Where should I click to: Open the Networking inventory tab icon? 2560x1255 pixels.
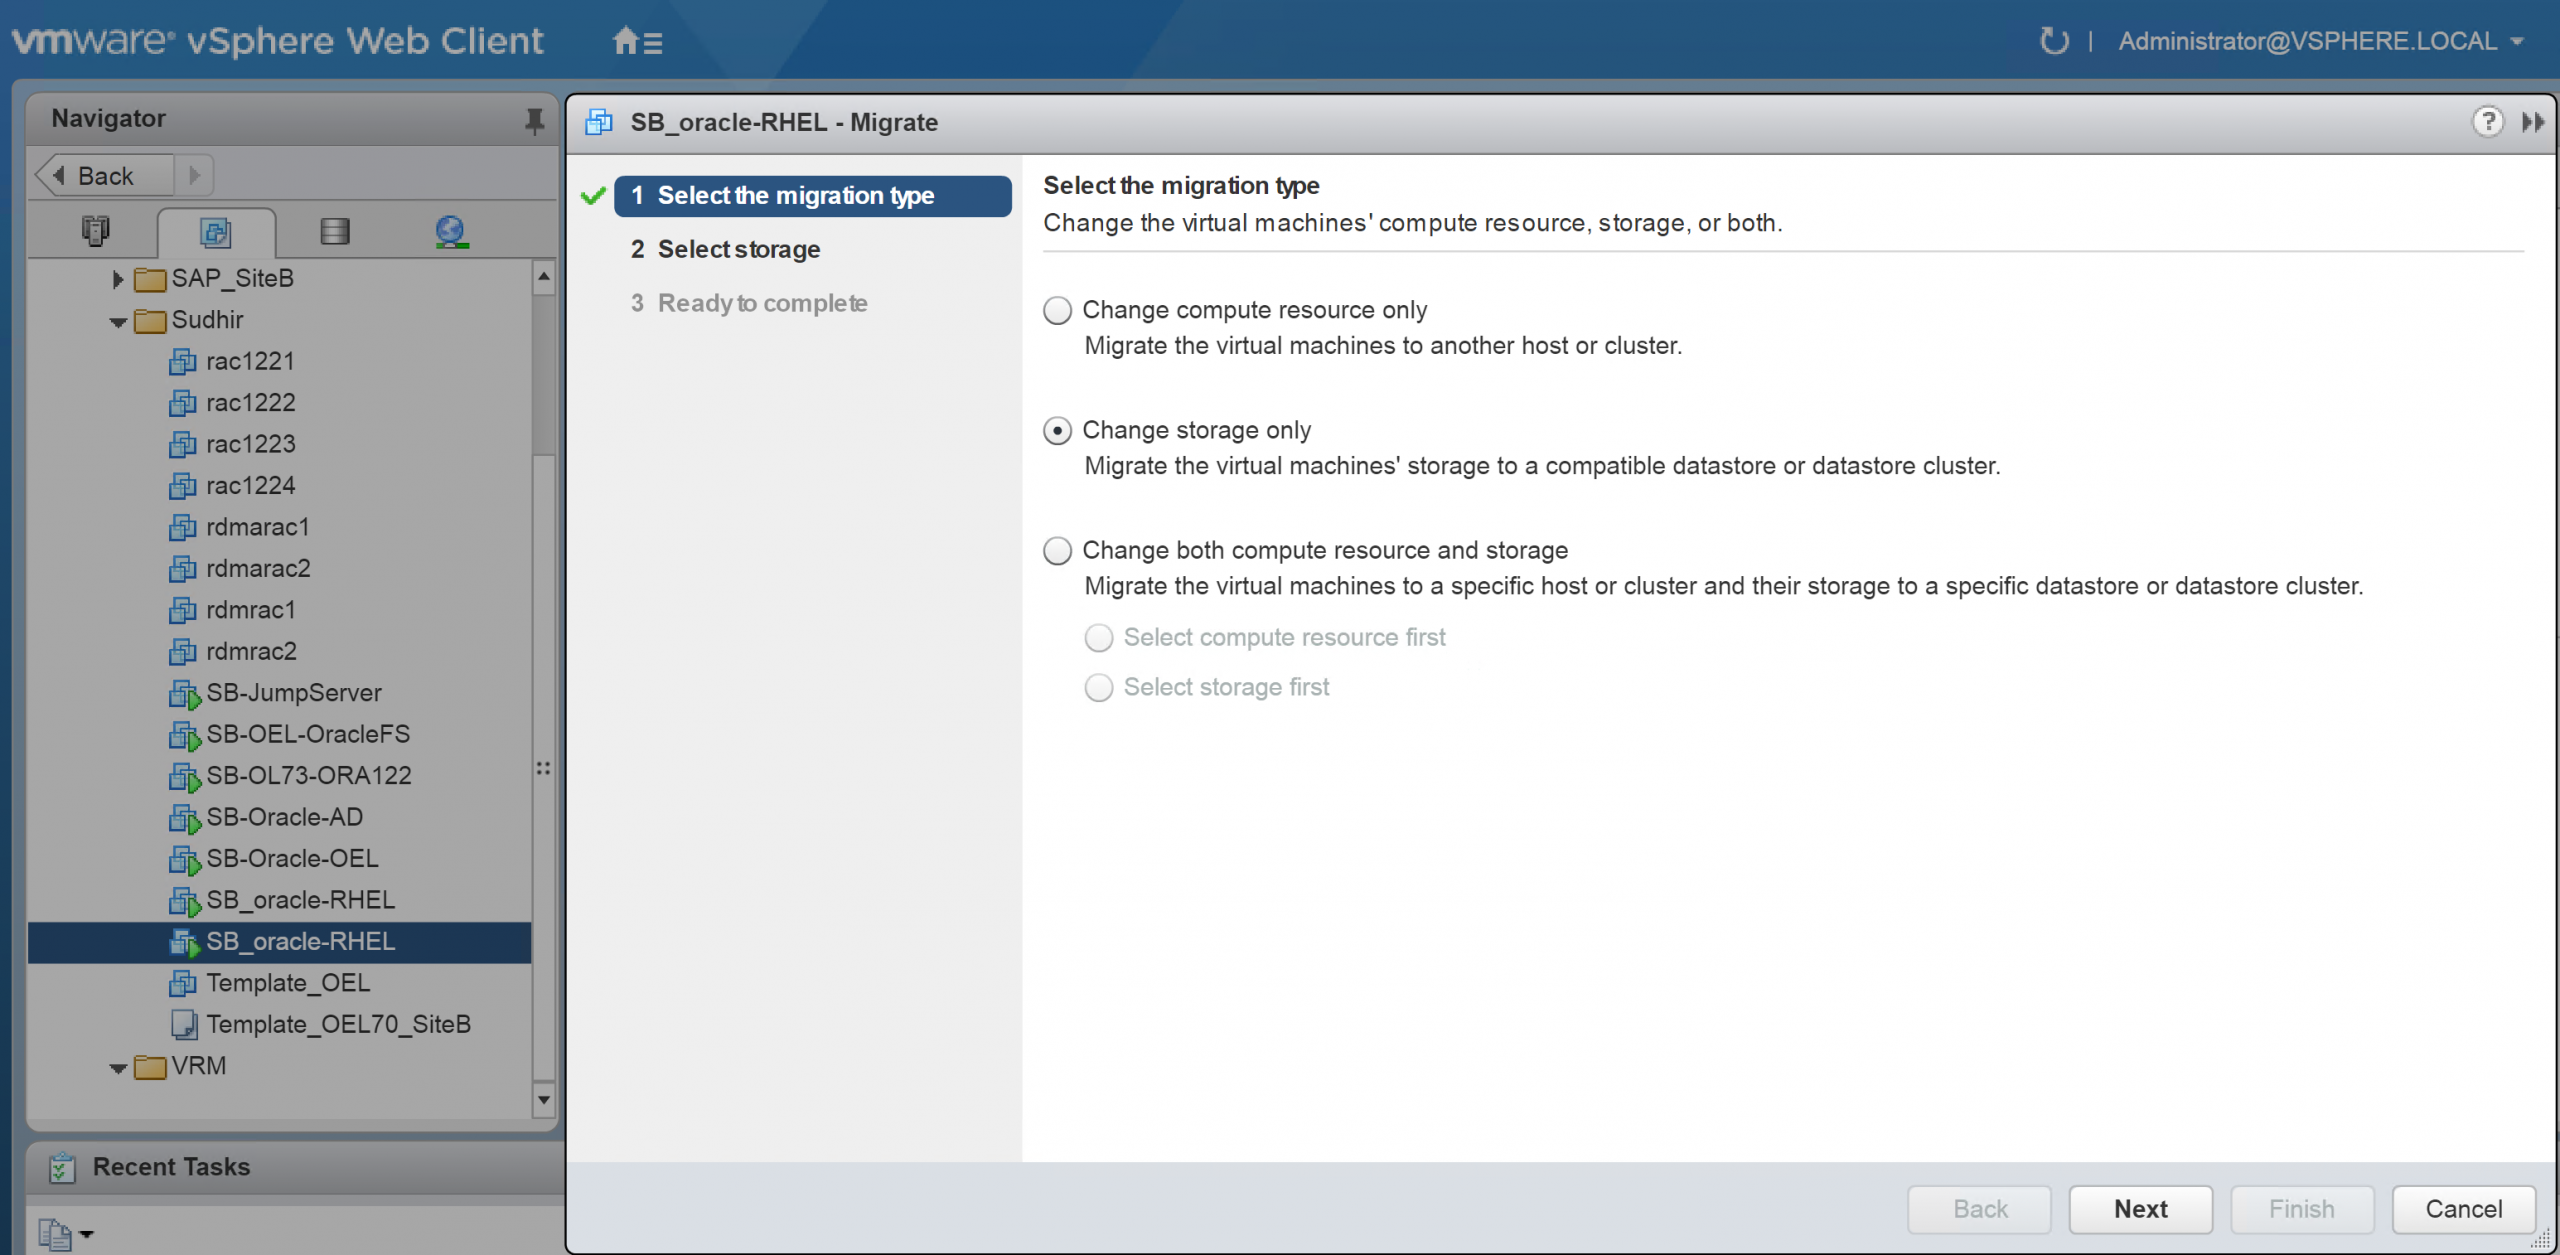click(x=451, y=232)
